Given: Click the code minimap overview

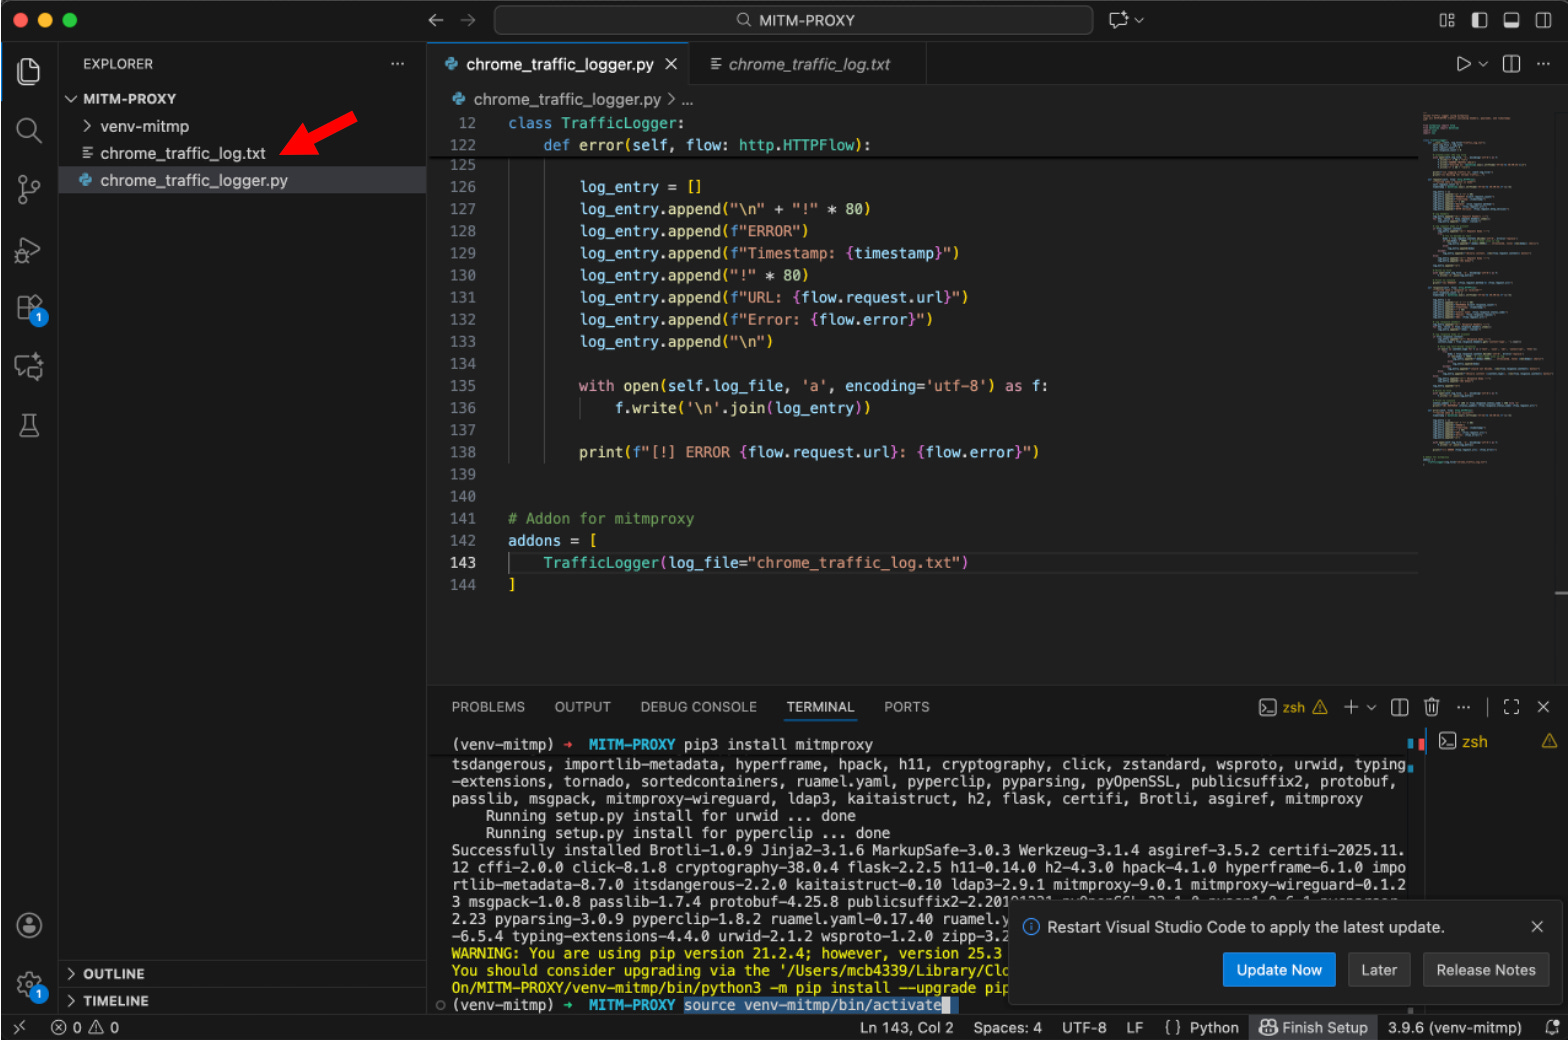Looking at the screenshot, I should click(1487, 290).
